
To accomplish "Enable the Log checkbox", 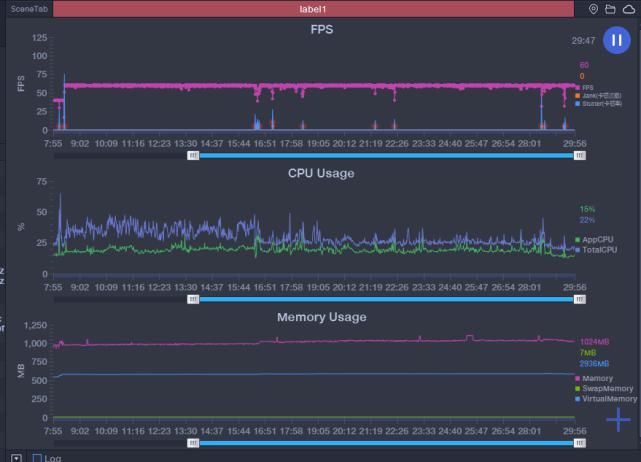I will [38, 458].
